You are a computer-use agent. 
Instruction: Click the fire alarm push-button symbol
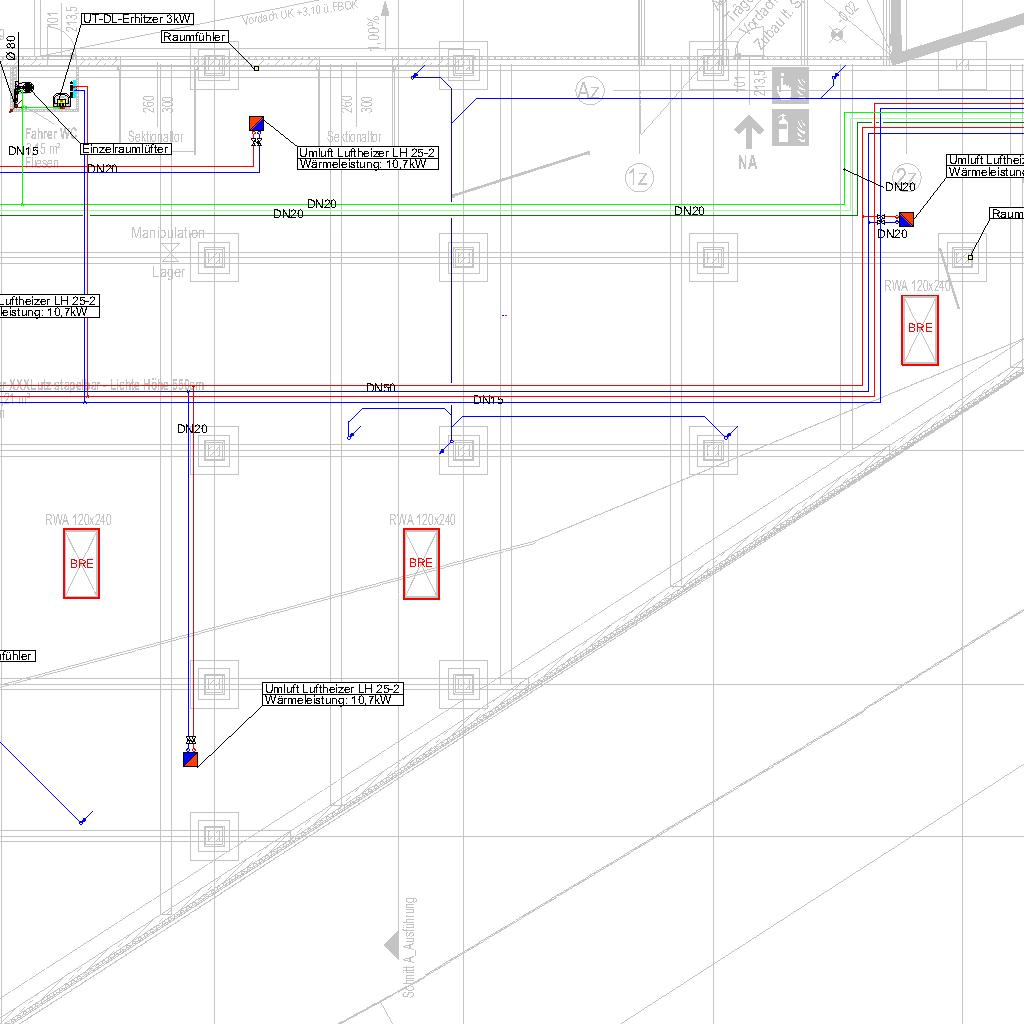tap(790, 85)
